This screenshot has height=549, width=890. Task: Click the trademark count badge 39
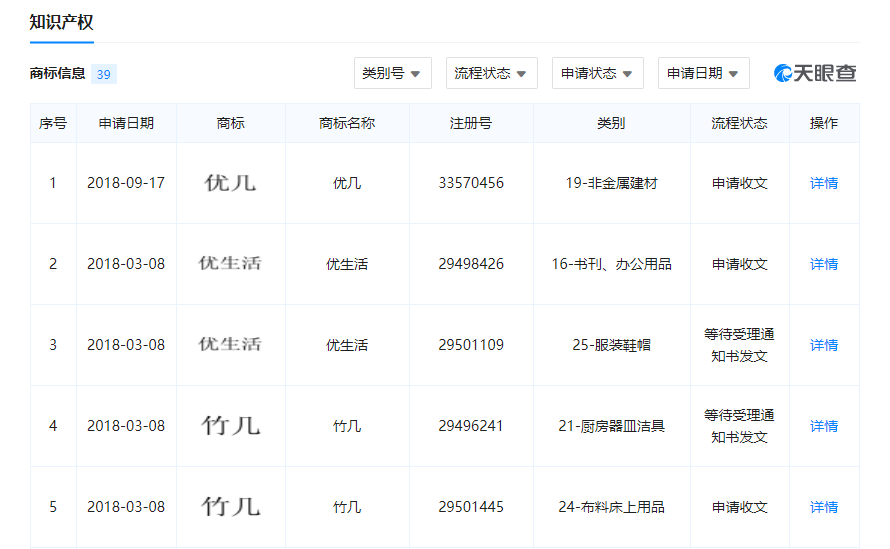click(x=103, y=74)
